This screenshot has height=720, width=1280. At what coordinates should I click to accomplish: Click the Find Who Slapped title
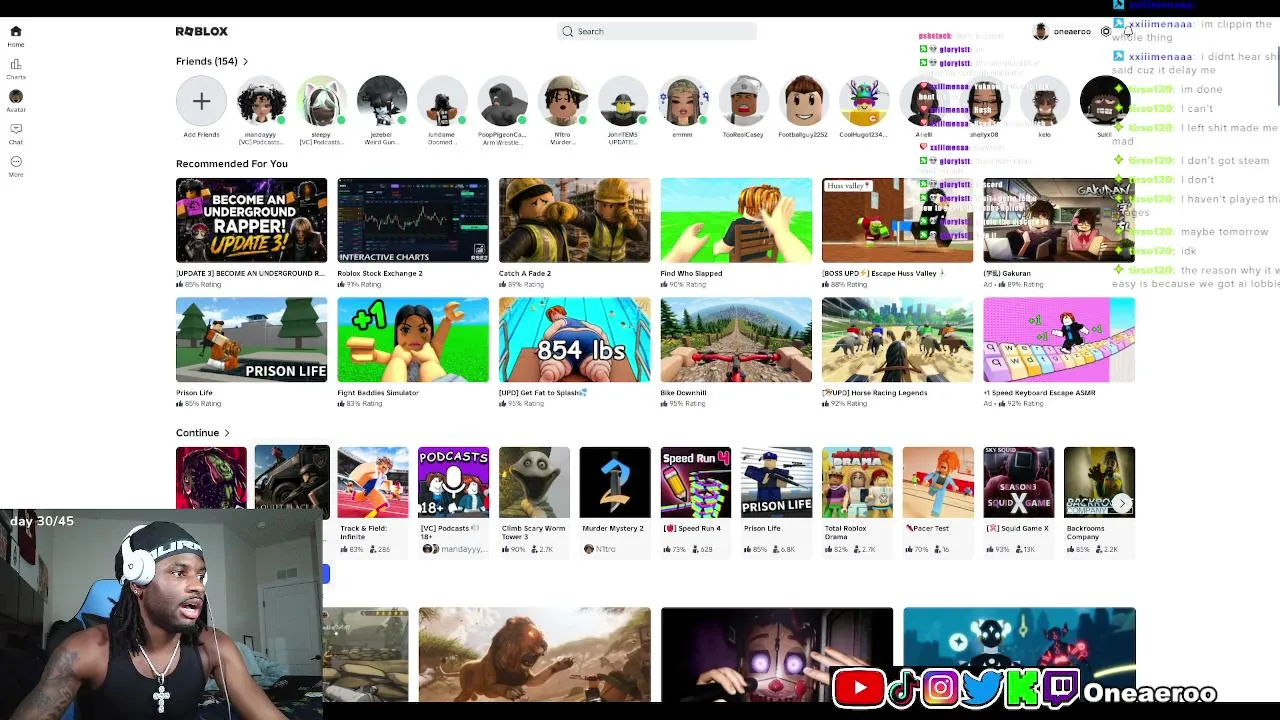pos(691,273)
